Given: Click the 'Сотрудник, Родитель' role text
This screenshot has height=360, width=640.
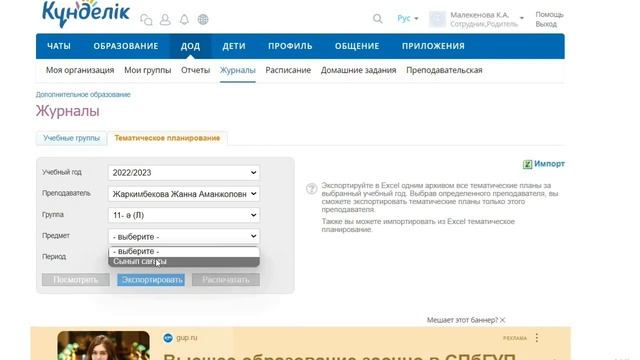Looking at the screenshot, I should (x=484, y=24).
